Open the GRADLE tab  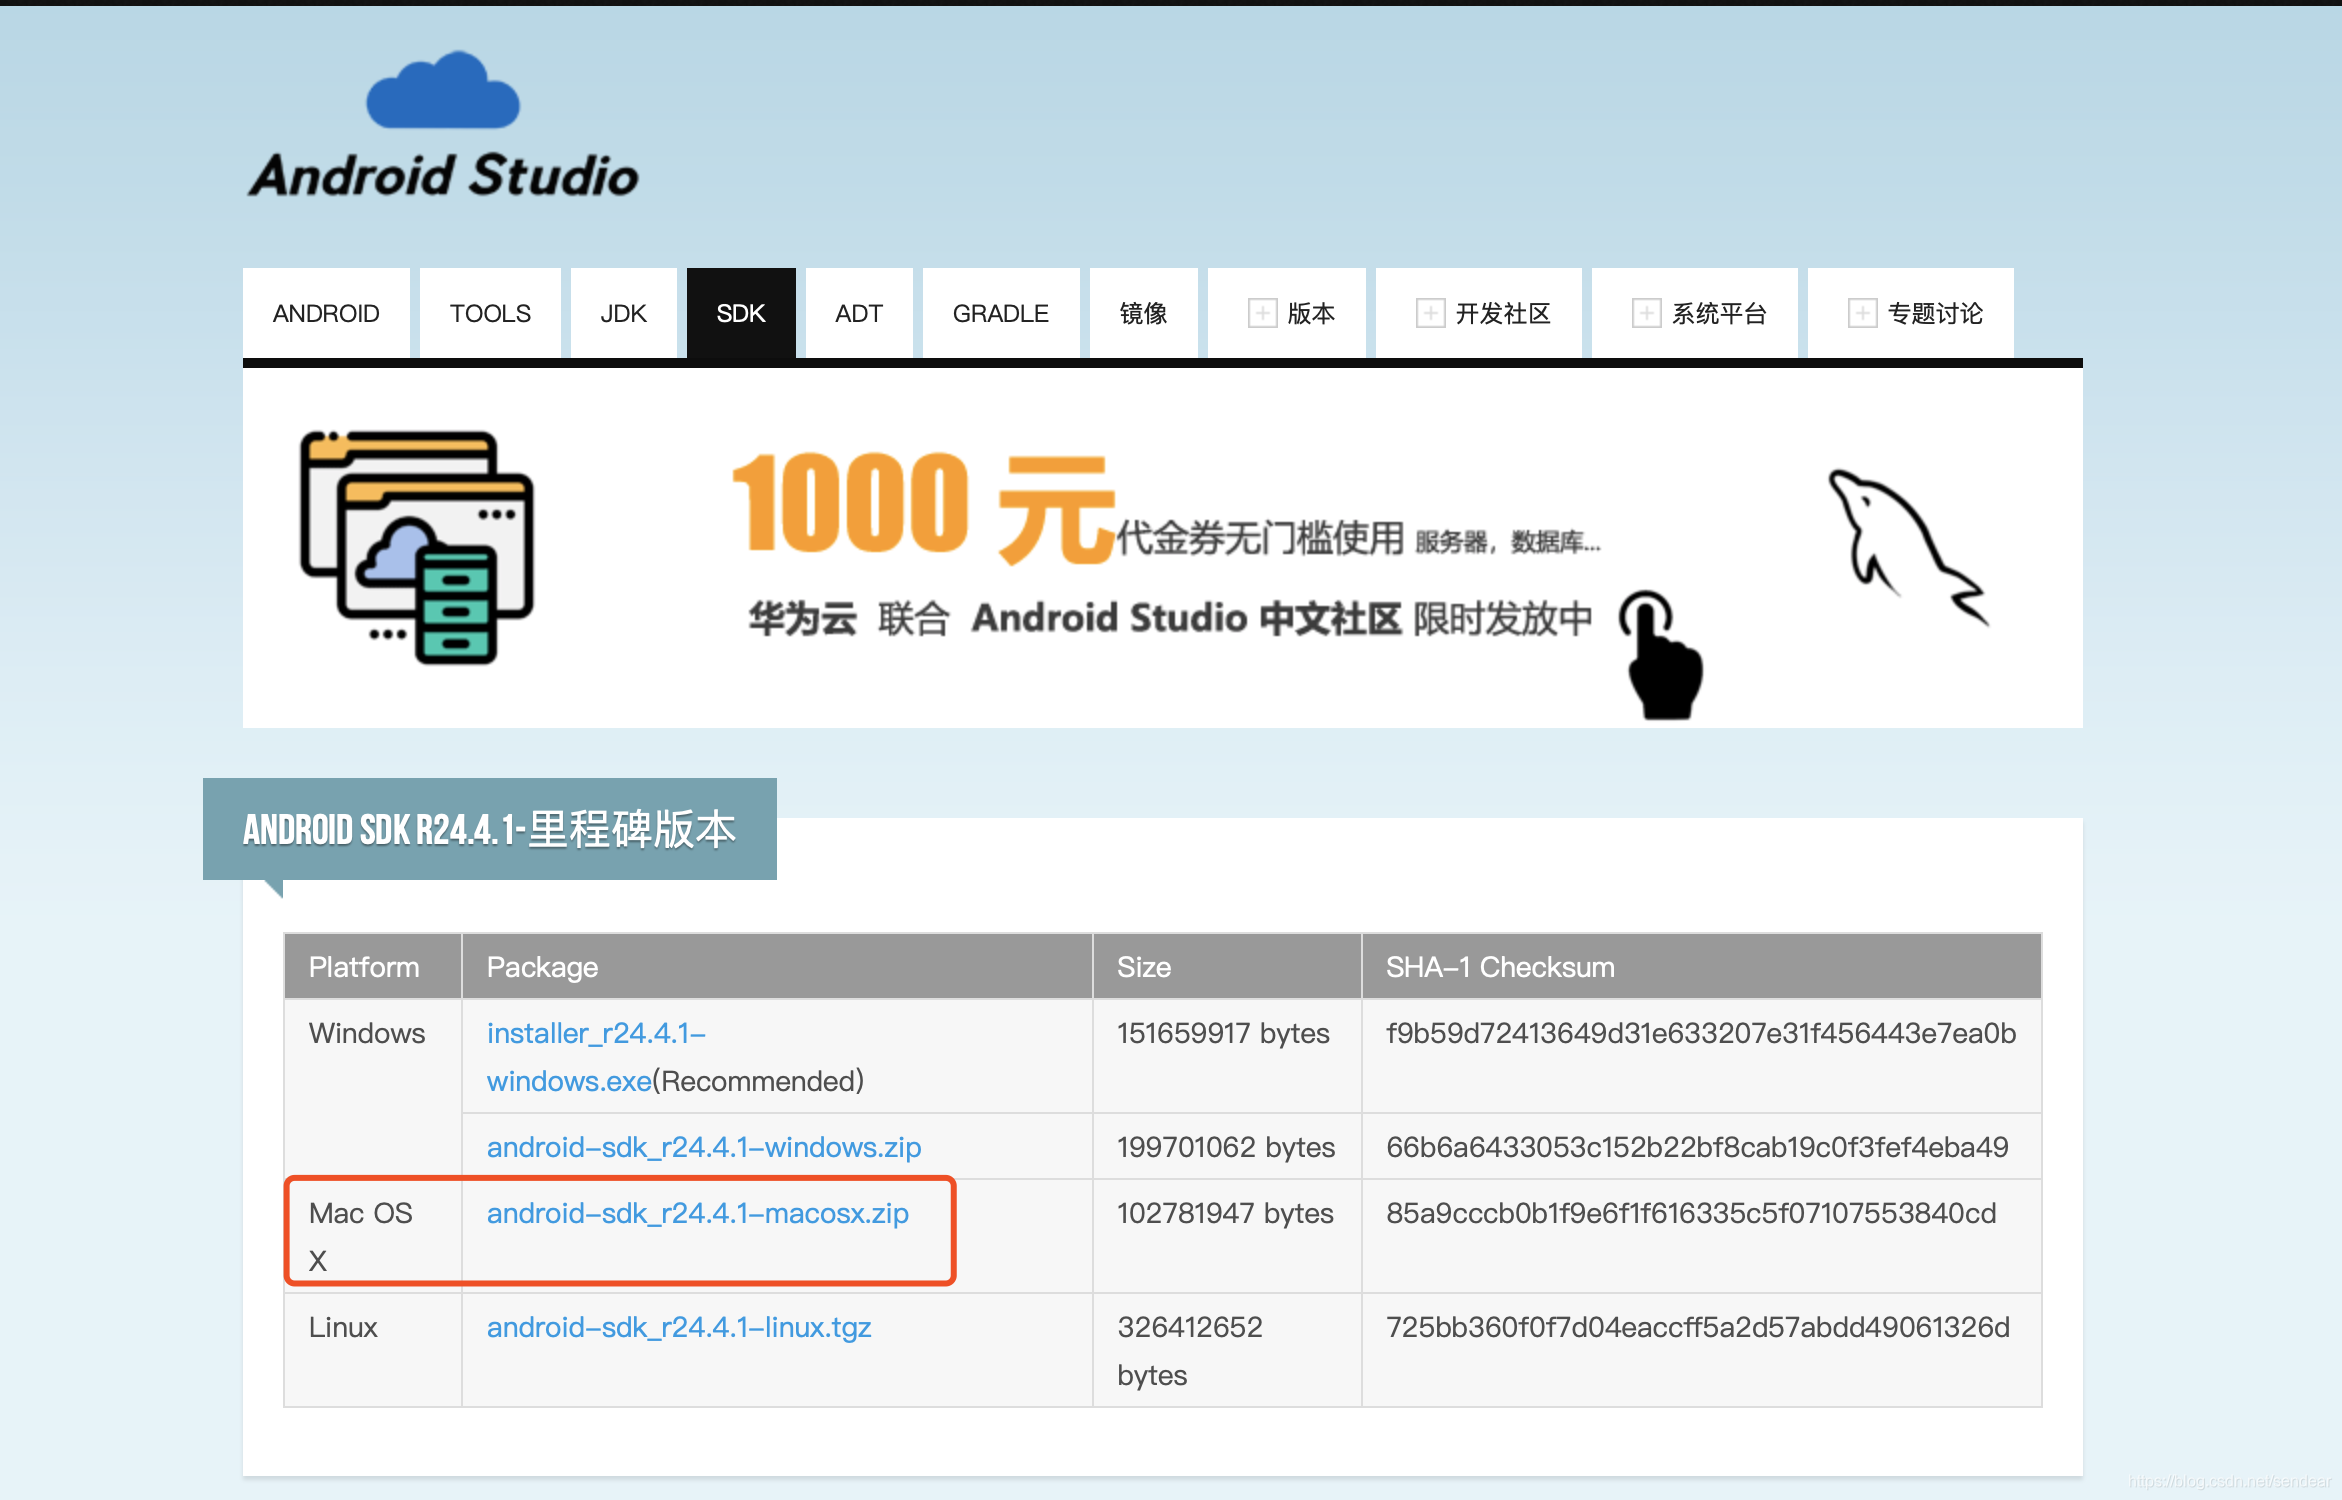(1001, 313)
